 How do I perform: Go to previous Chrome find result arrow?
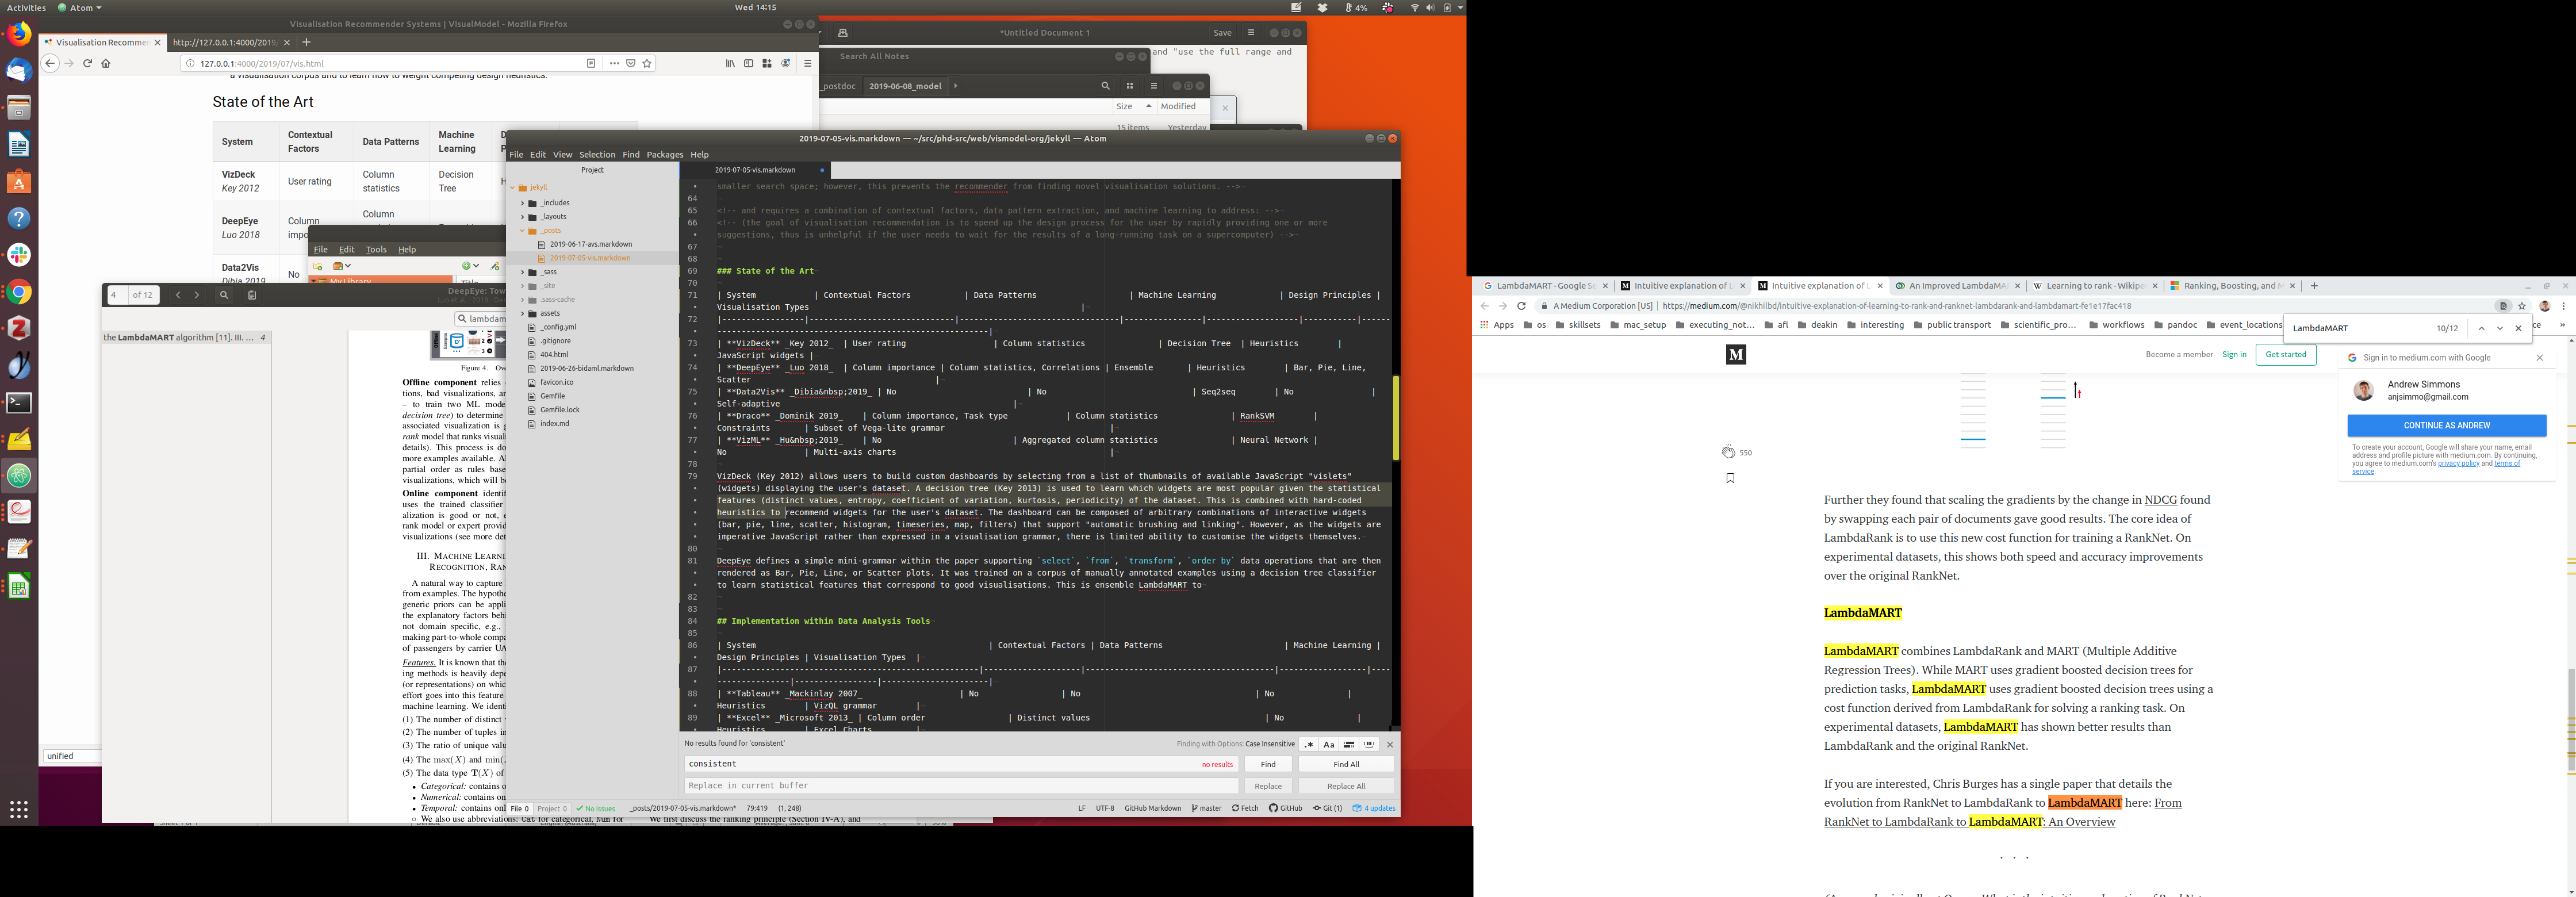click(x=2481, y=328)
